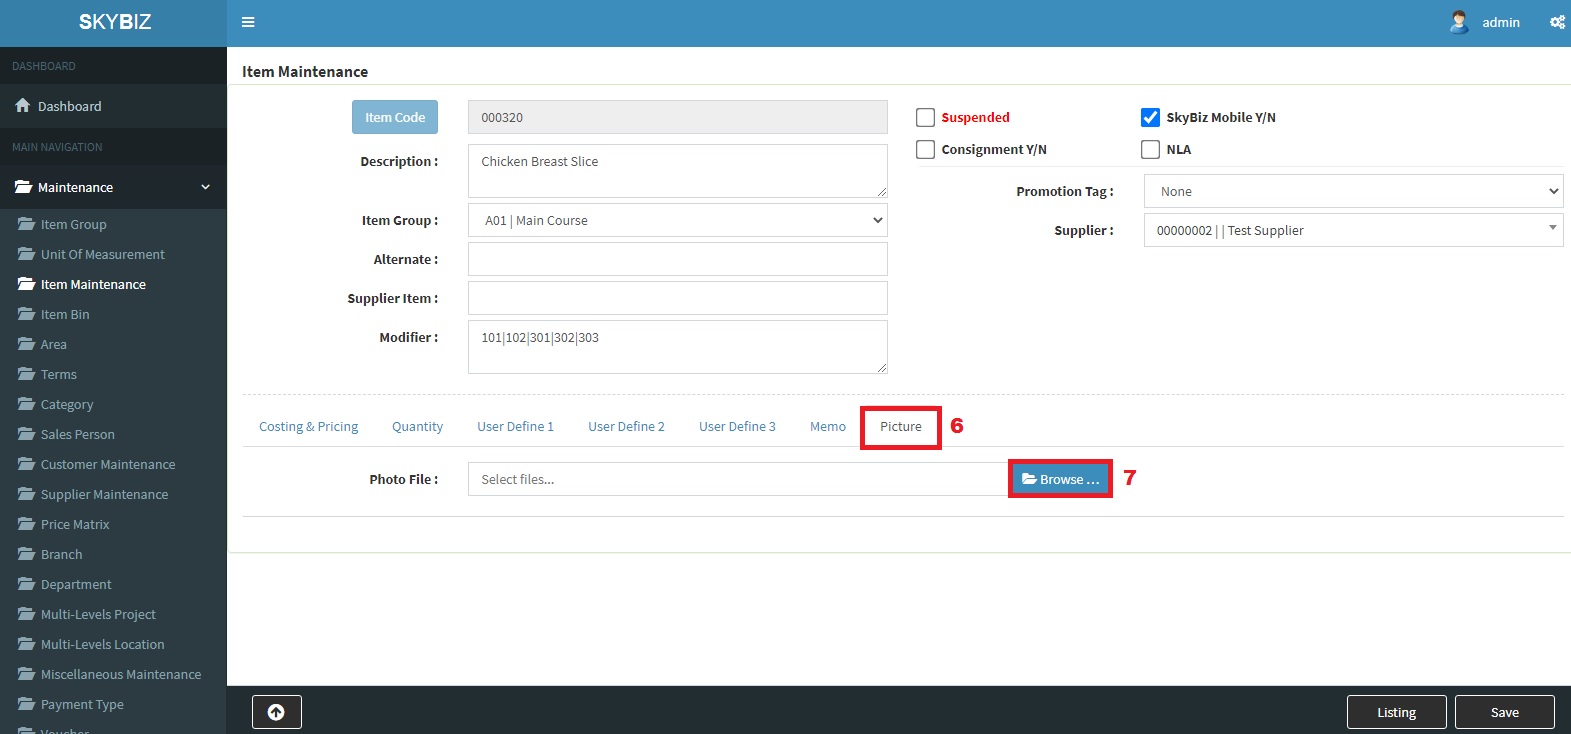Screen dimensions: 1571x734
Task: Enable the Suspended checkbox
Action: [x=925, y=118]
